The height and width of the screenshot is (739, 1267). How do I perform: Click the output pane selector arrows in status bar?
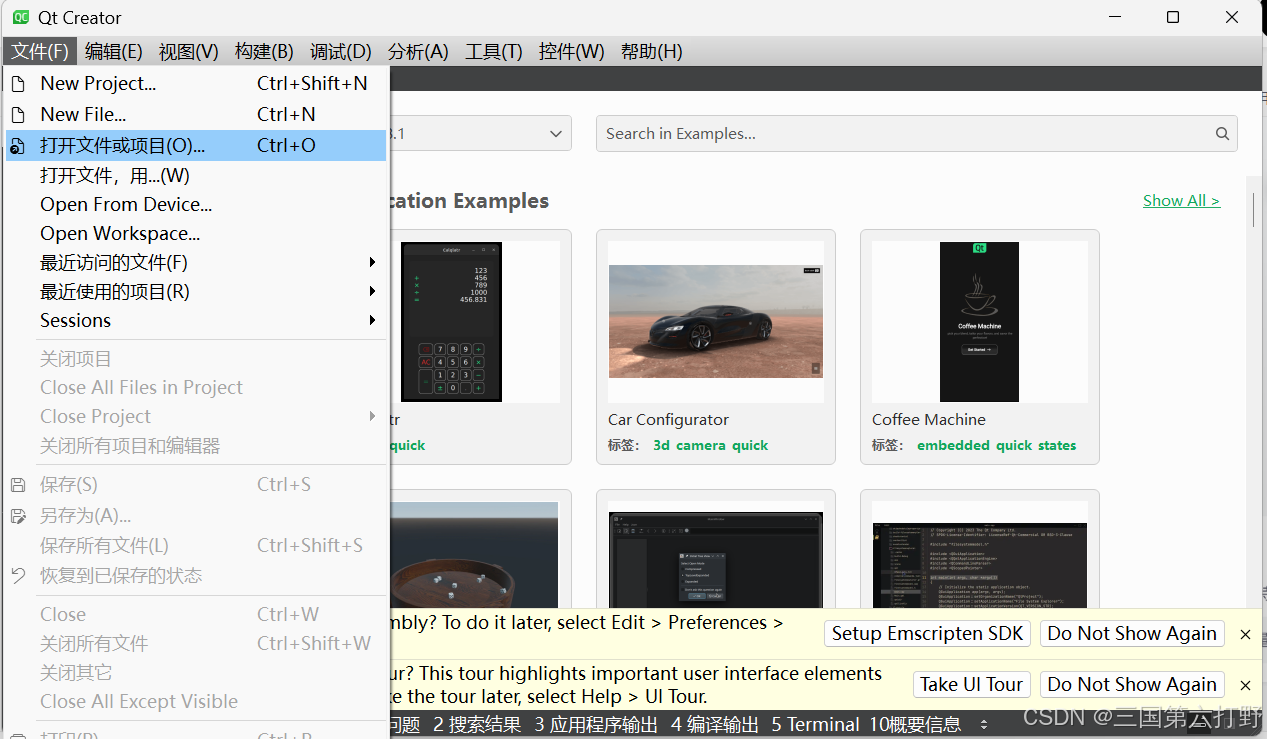pyautogui.click(x=984, y=725)
